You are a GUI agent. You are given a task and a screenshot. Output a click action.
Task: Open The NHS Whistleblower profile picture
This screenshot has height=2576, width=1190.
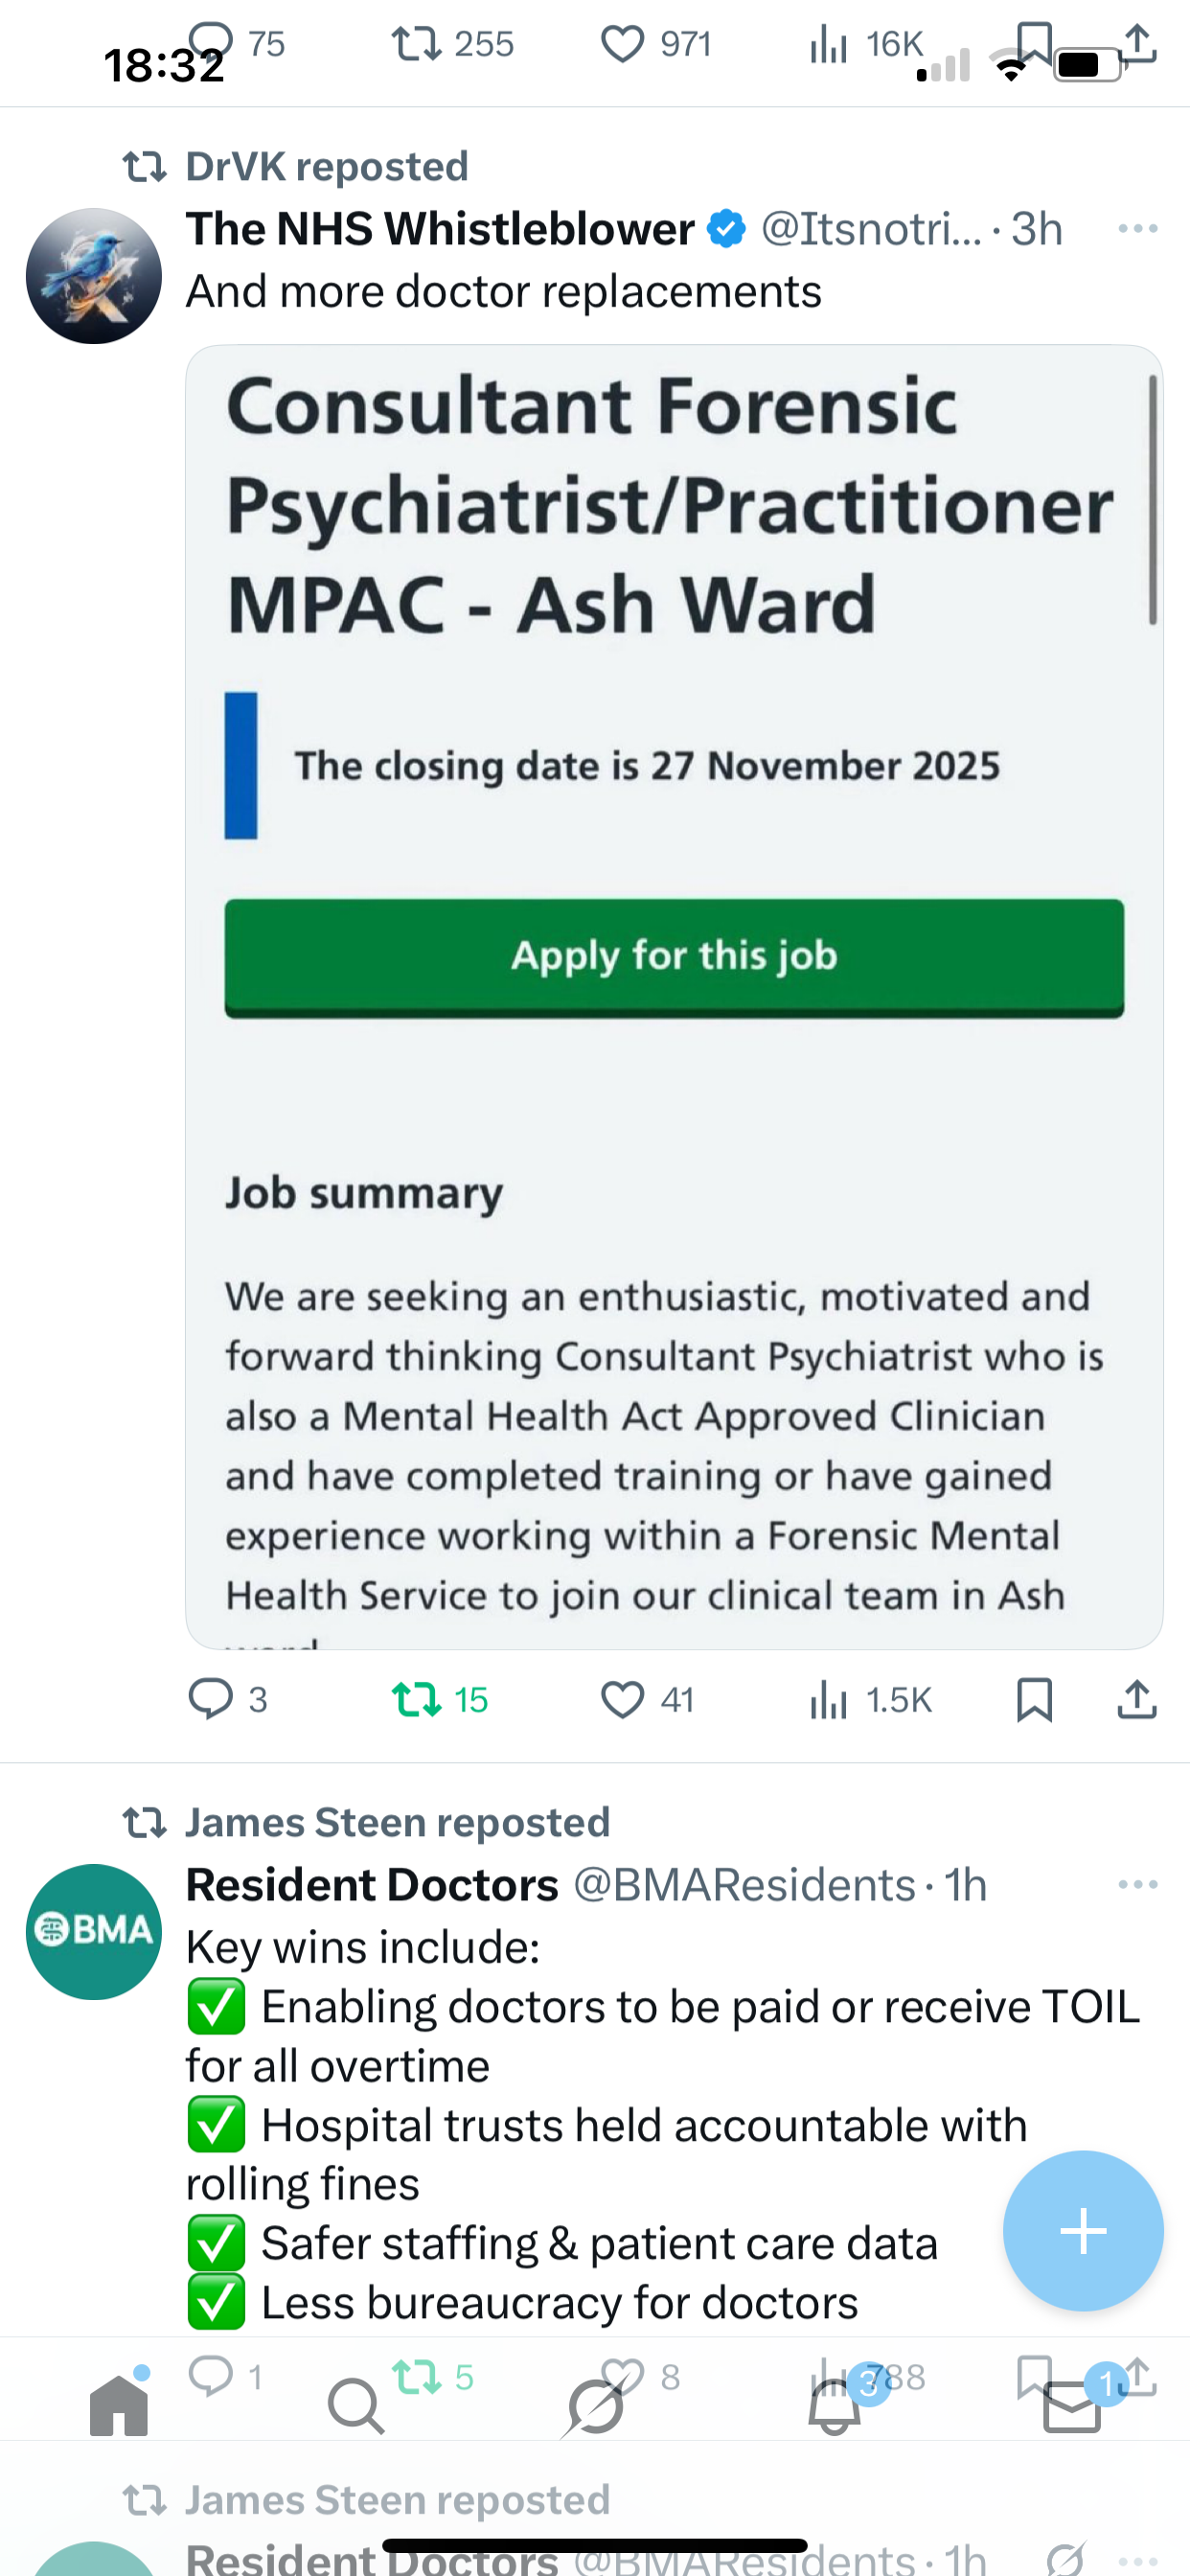[x=94, y=276]
